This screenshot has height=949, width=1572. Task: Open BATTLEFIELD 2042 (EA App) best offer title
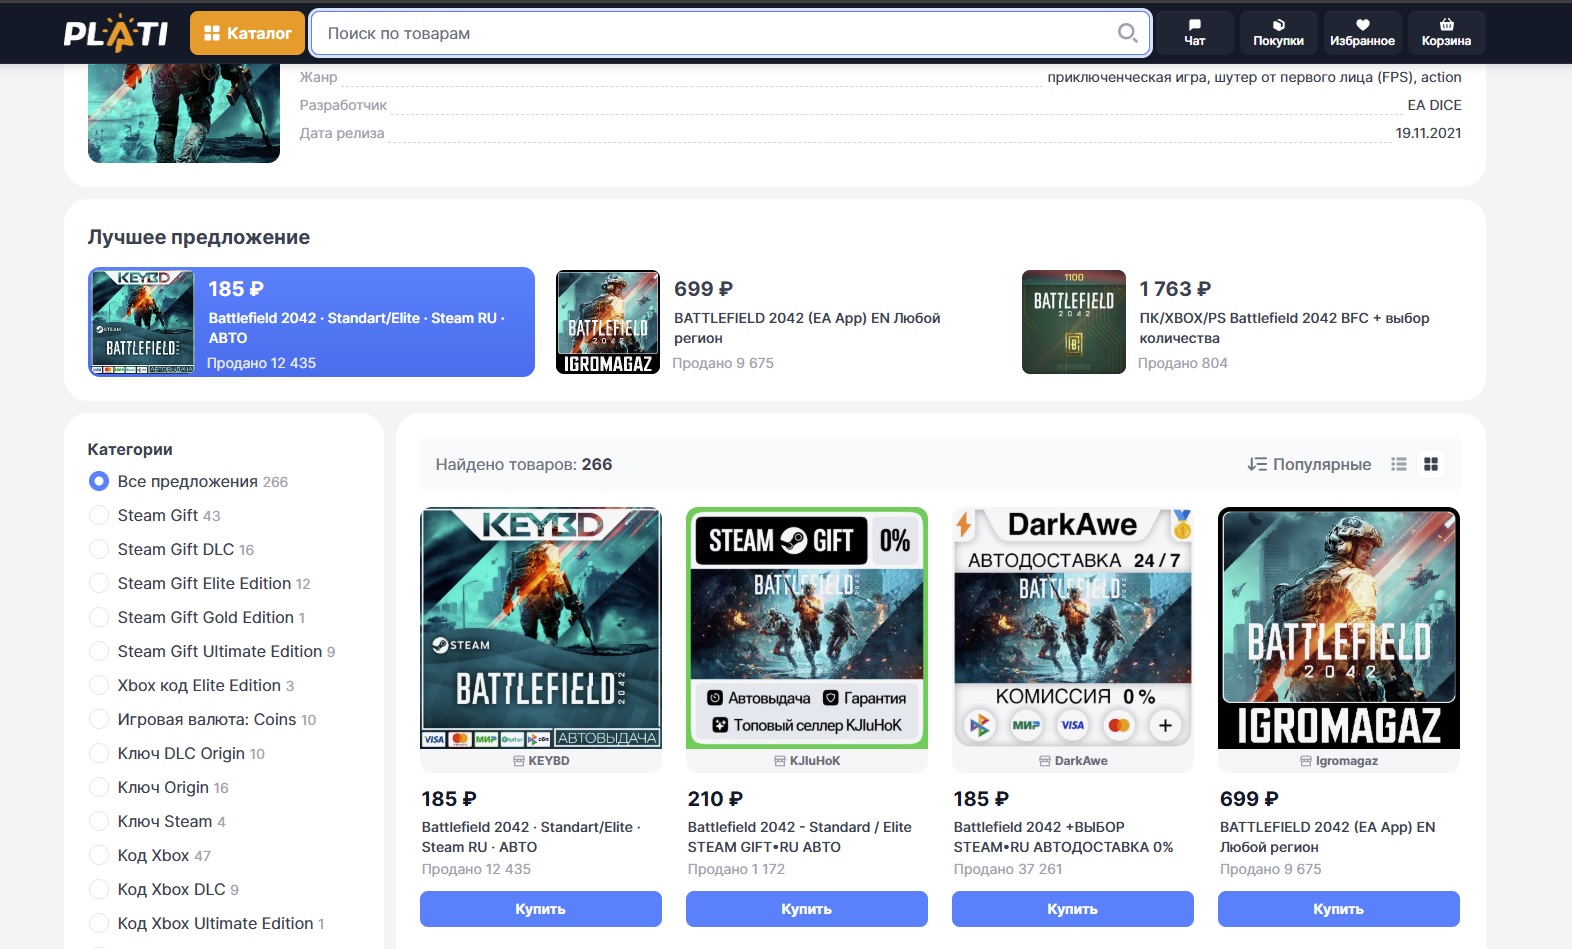coord(807,328)
